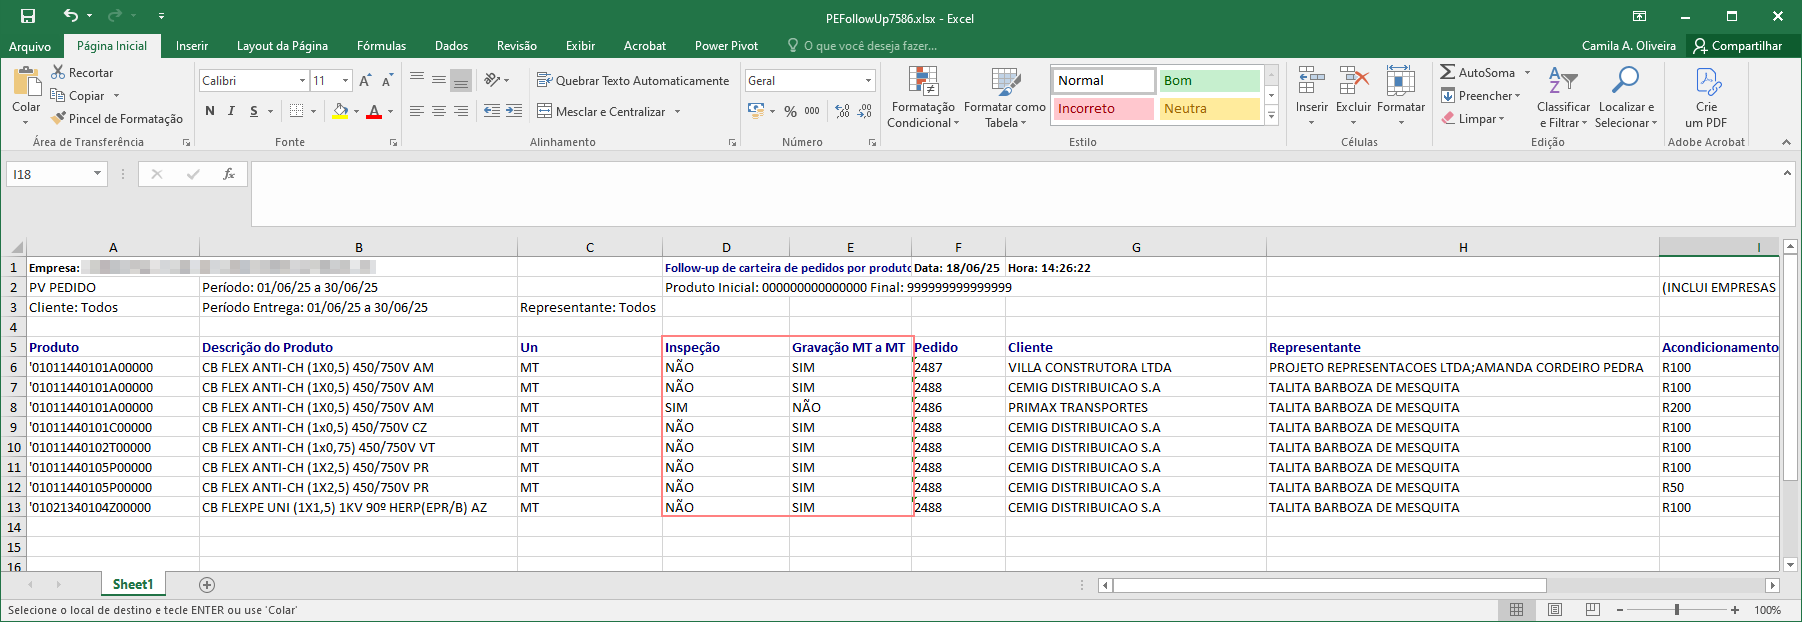
Task: Insert cells with Inserir
Action: (1311, 97)
